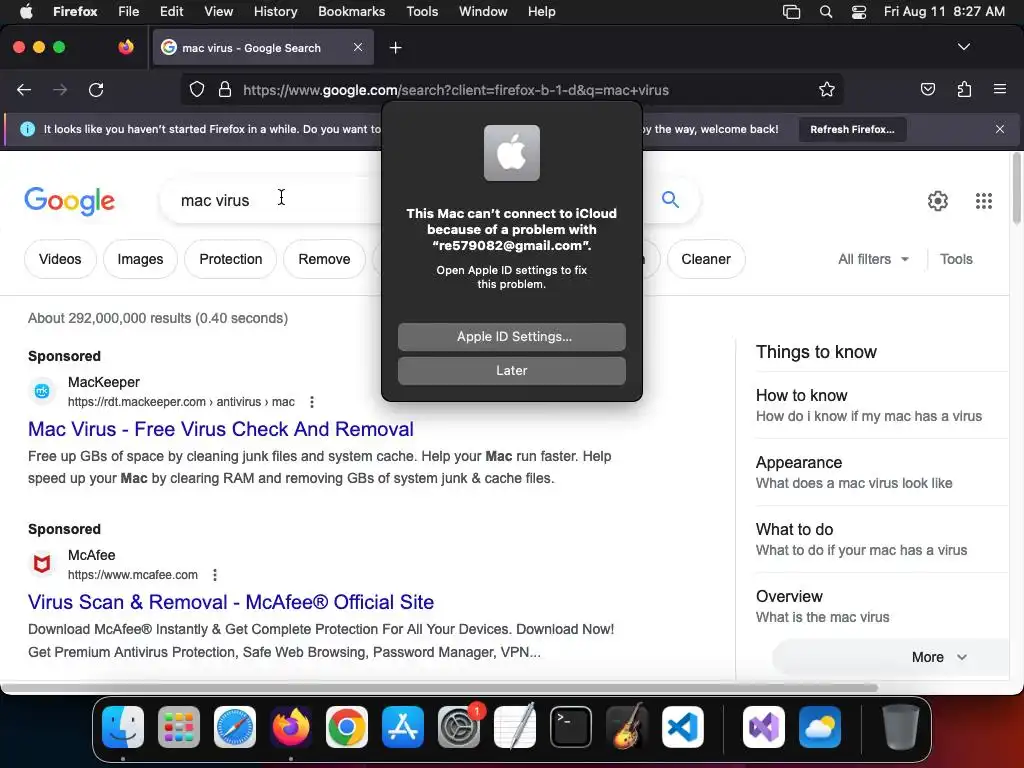Screen dimensions: 1024x768
Task: Open the weather cloud dock app
Action: (x=820, y=727)
